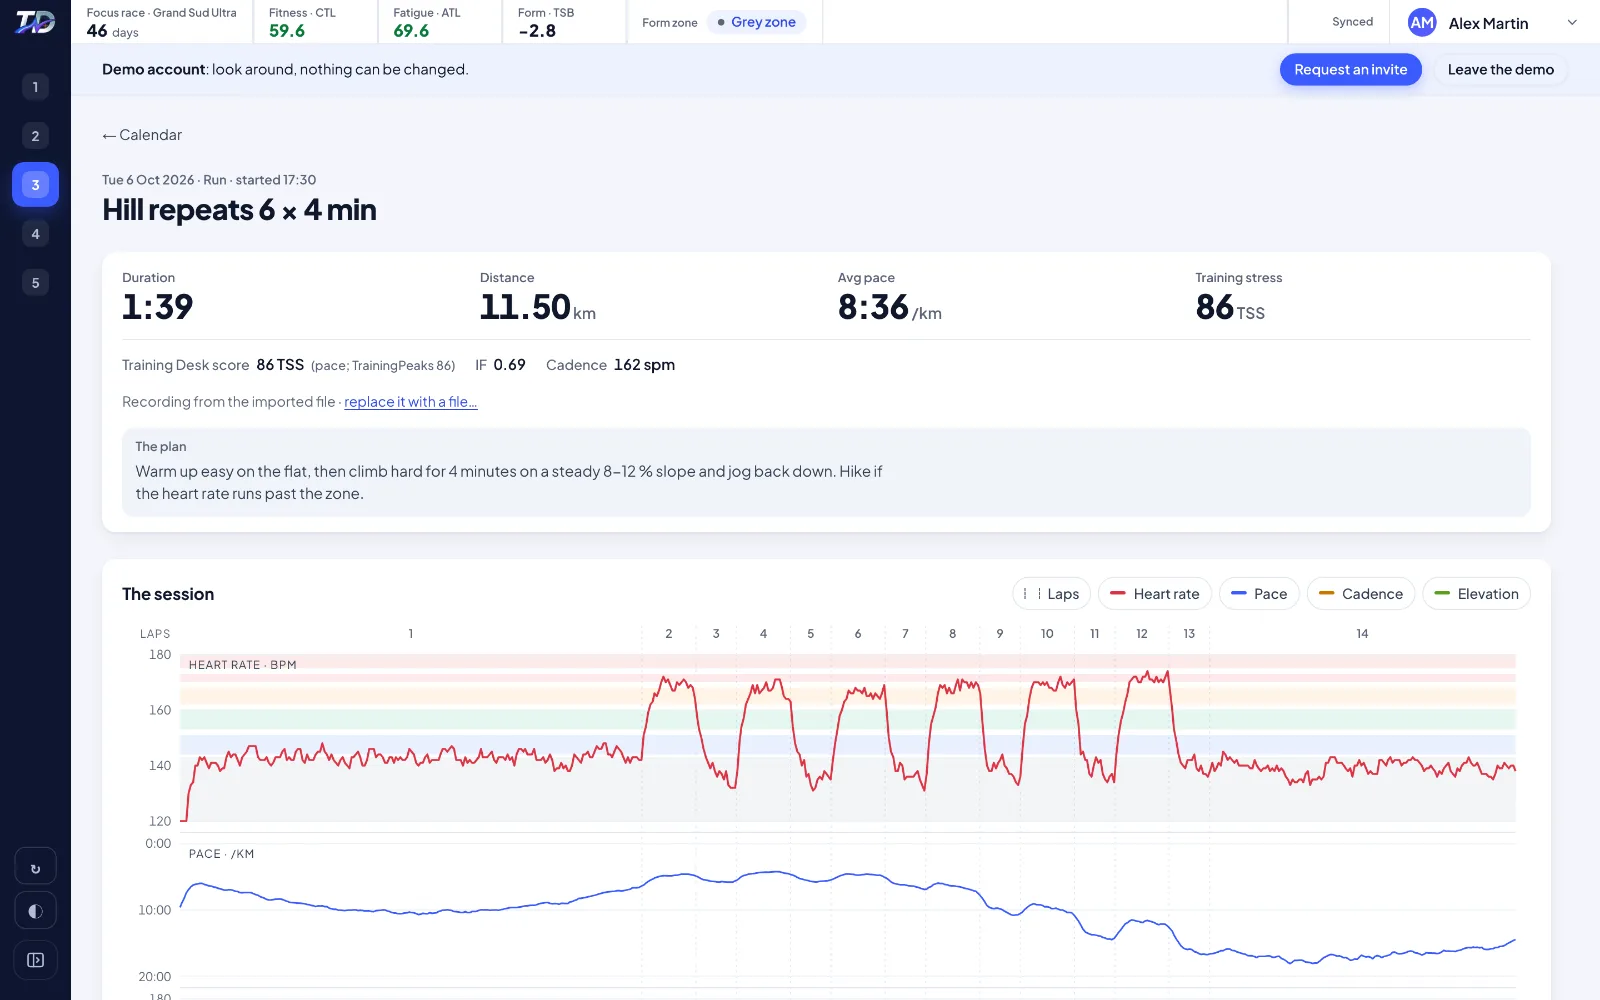The height and width of the screenshot is (1000, 1600).
Task: Toggle Elevation series
Action: (x=1476, y=594)
